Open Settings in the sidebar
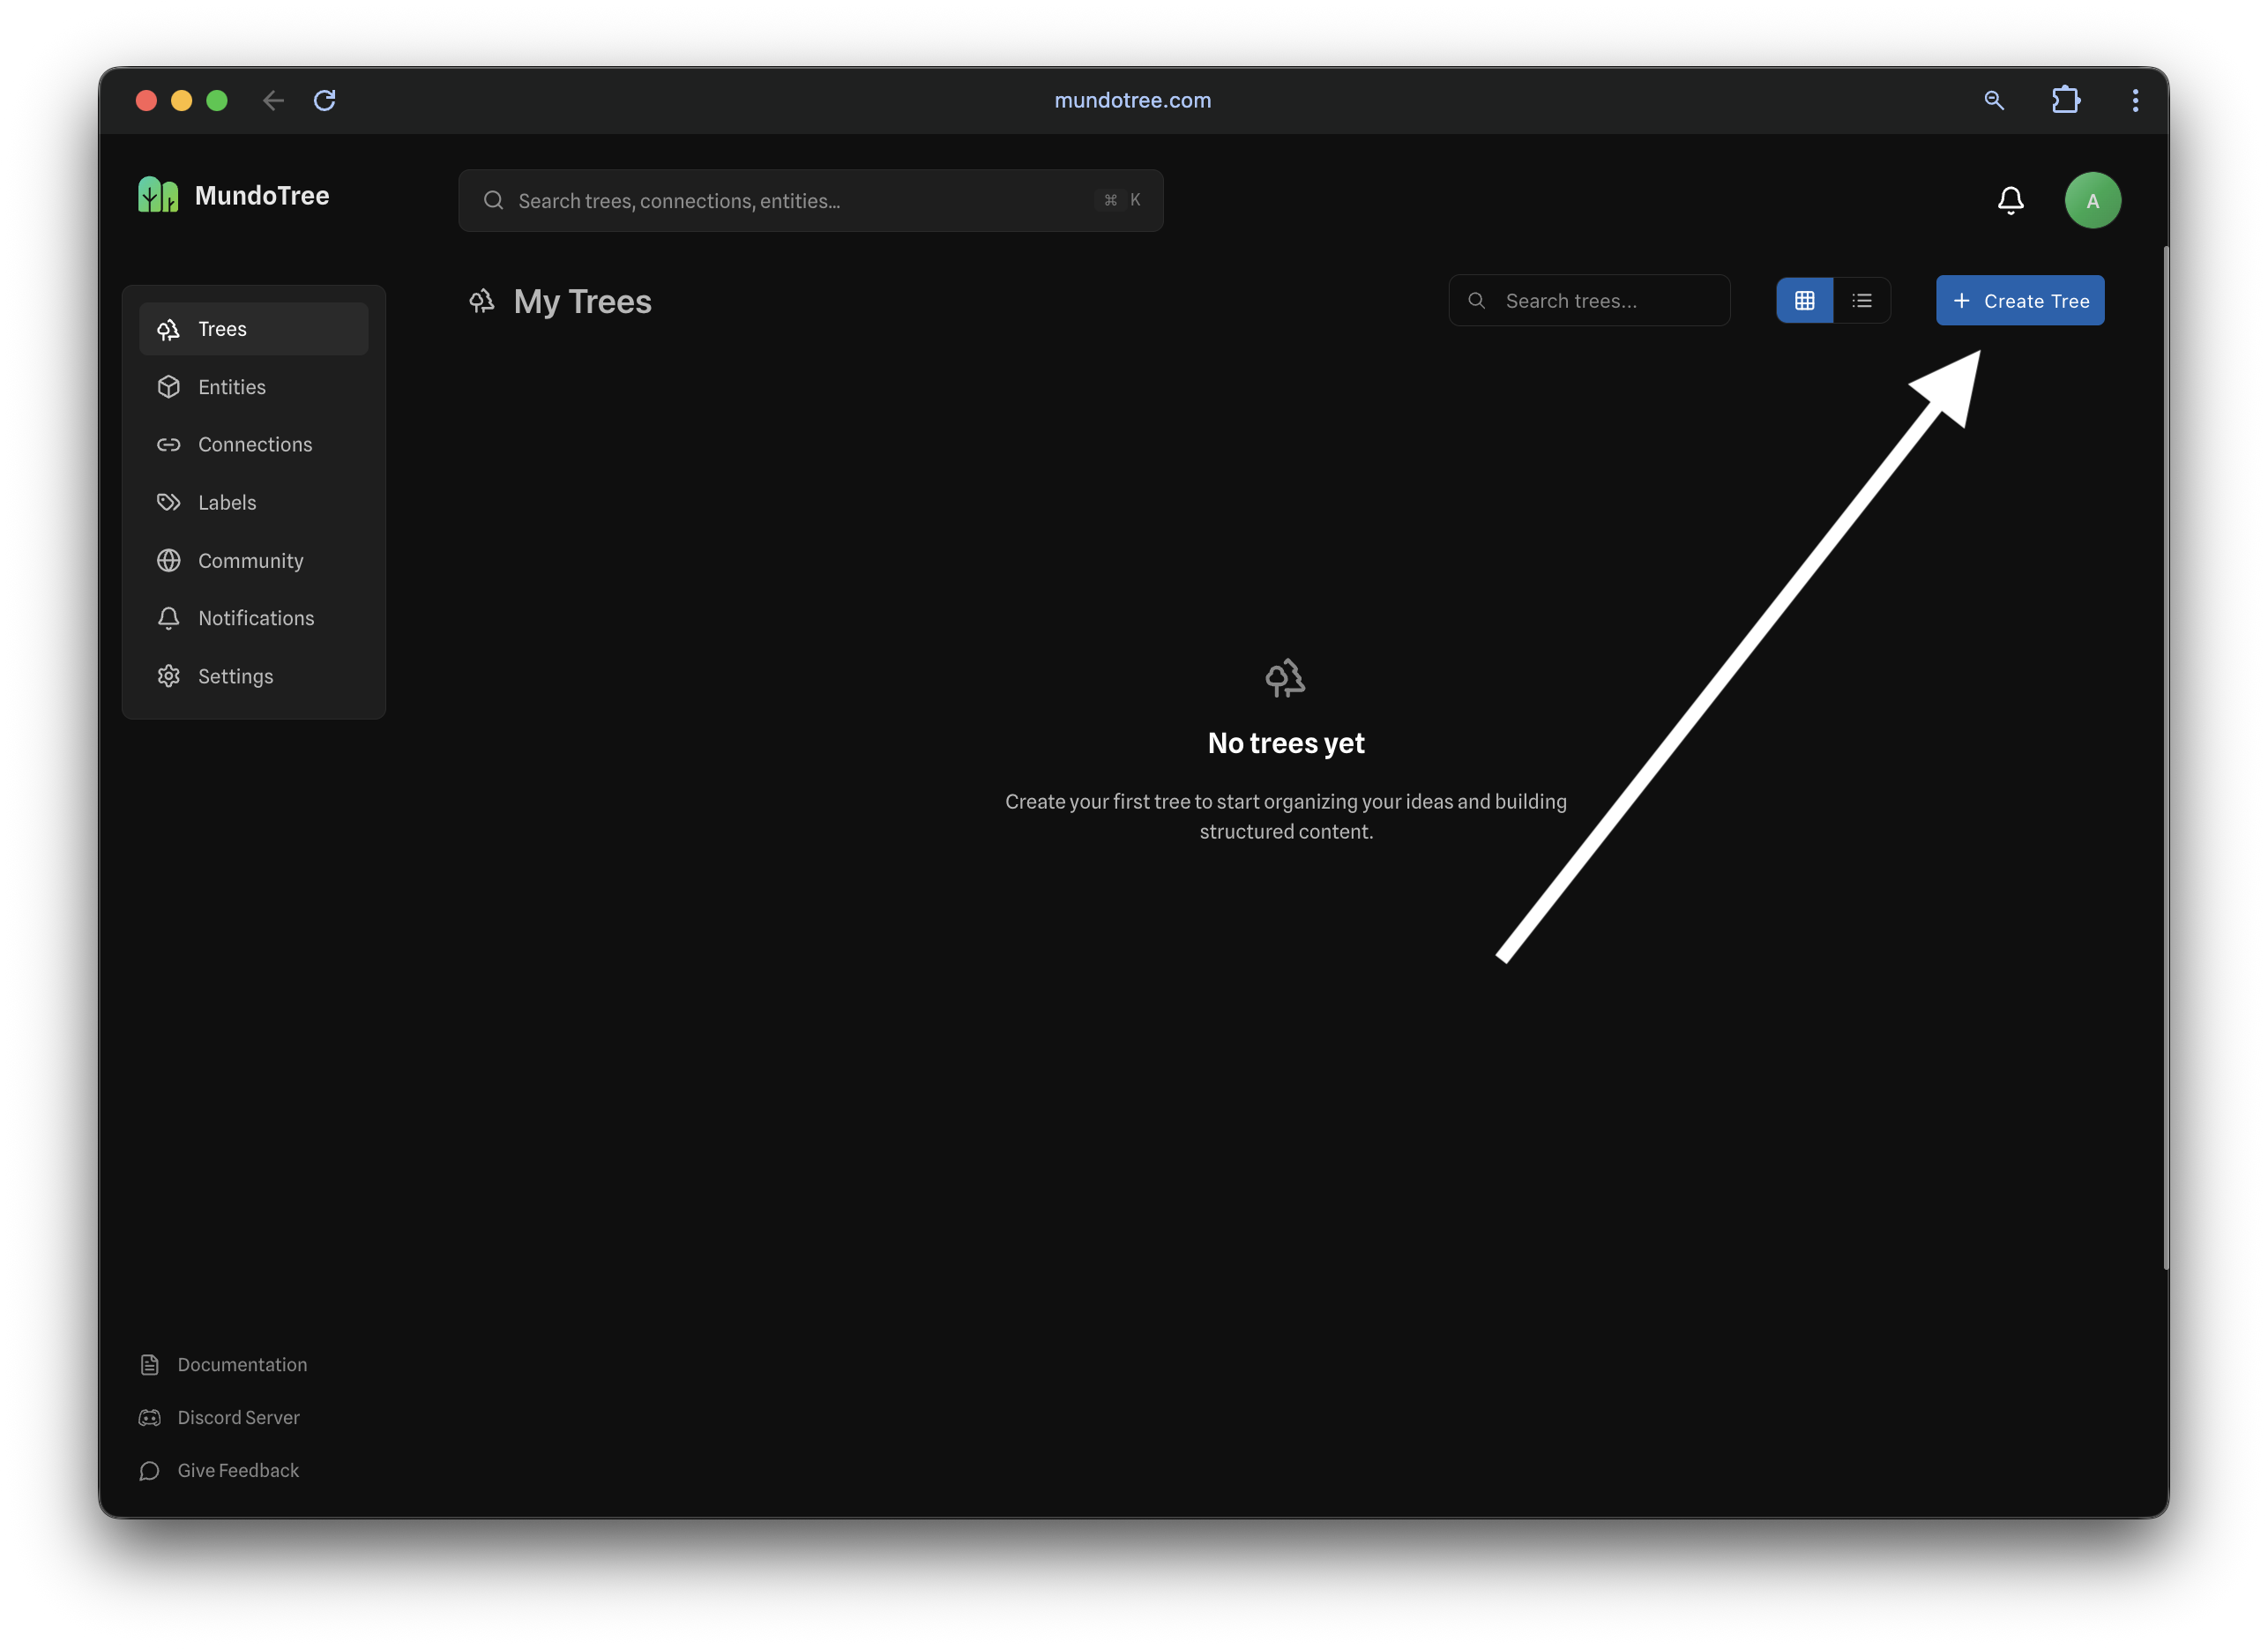Viewport: 2268px width, 1649px height. point(254,676)
